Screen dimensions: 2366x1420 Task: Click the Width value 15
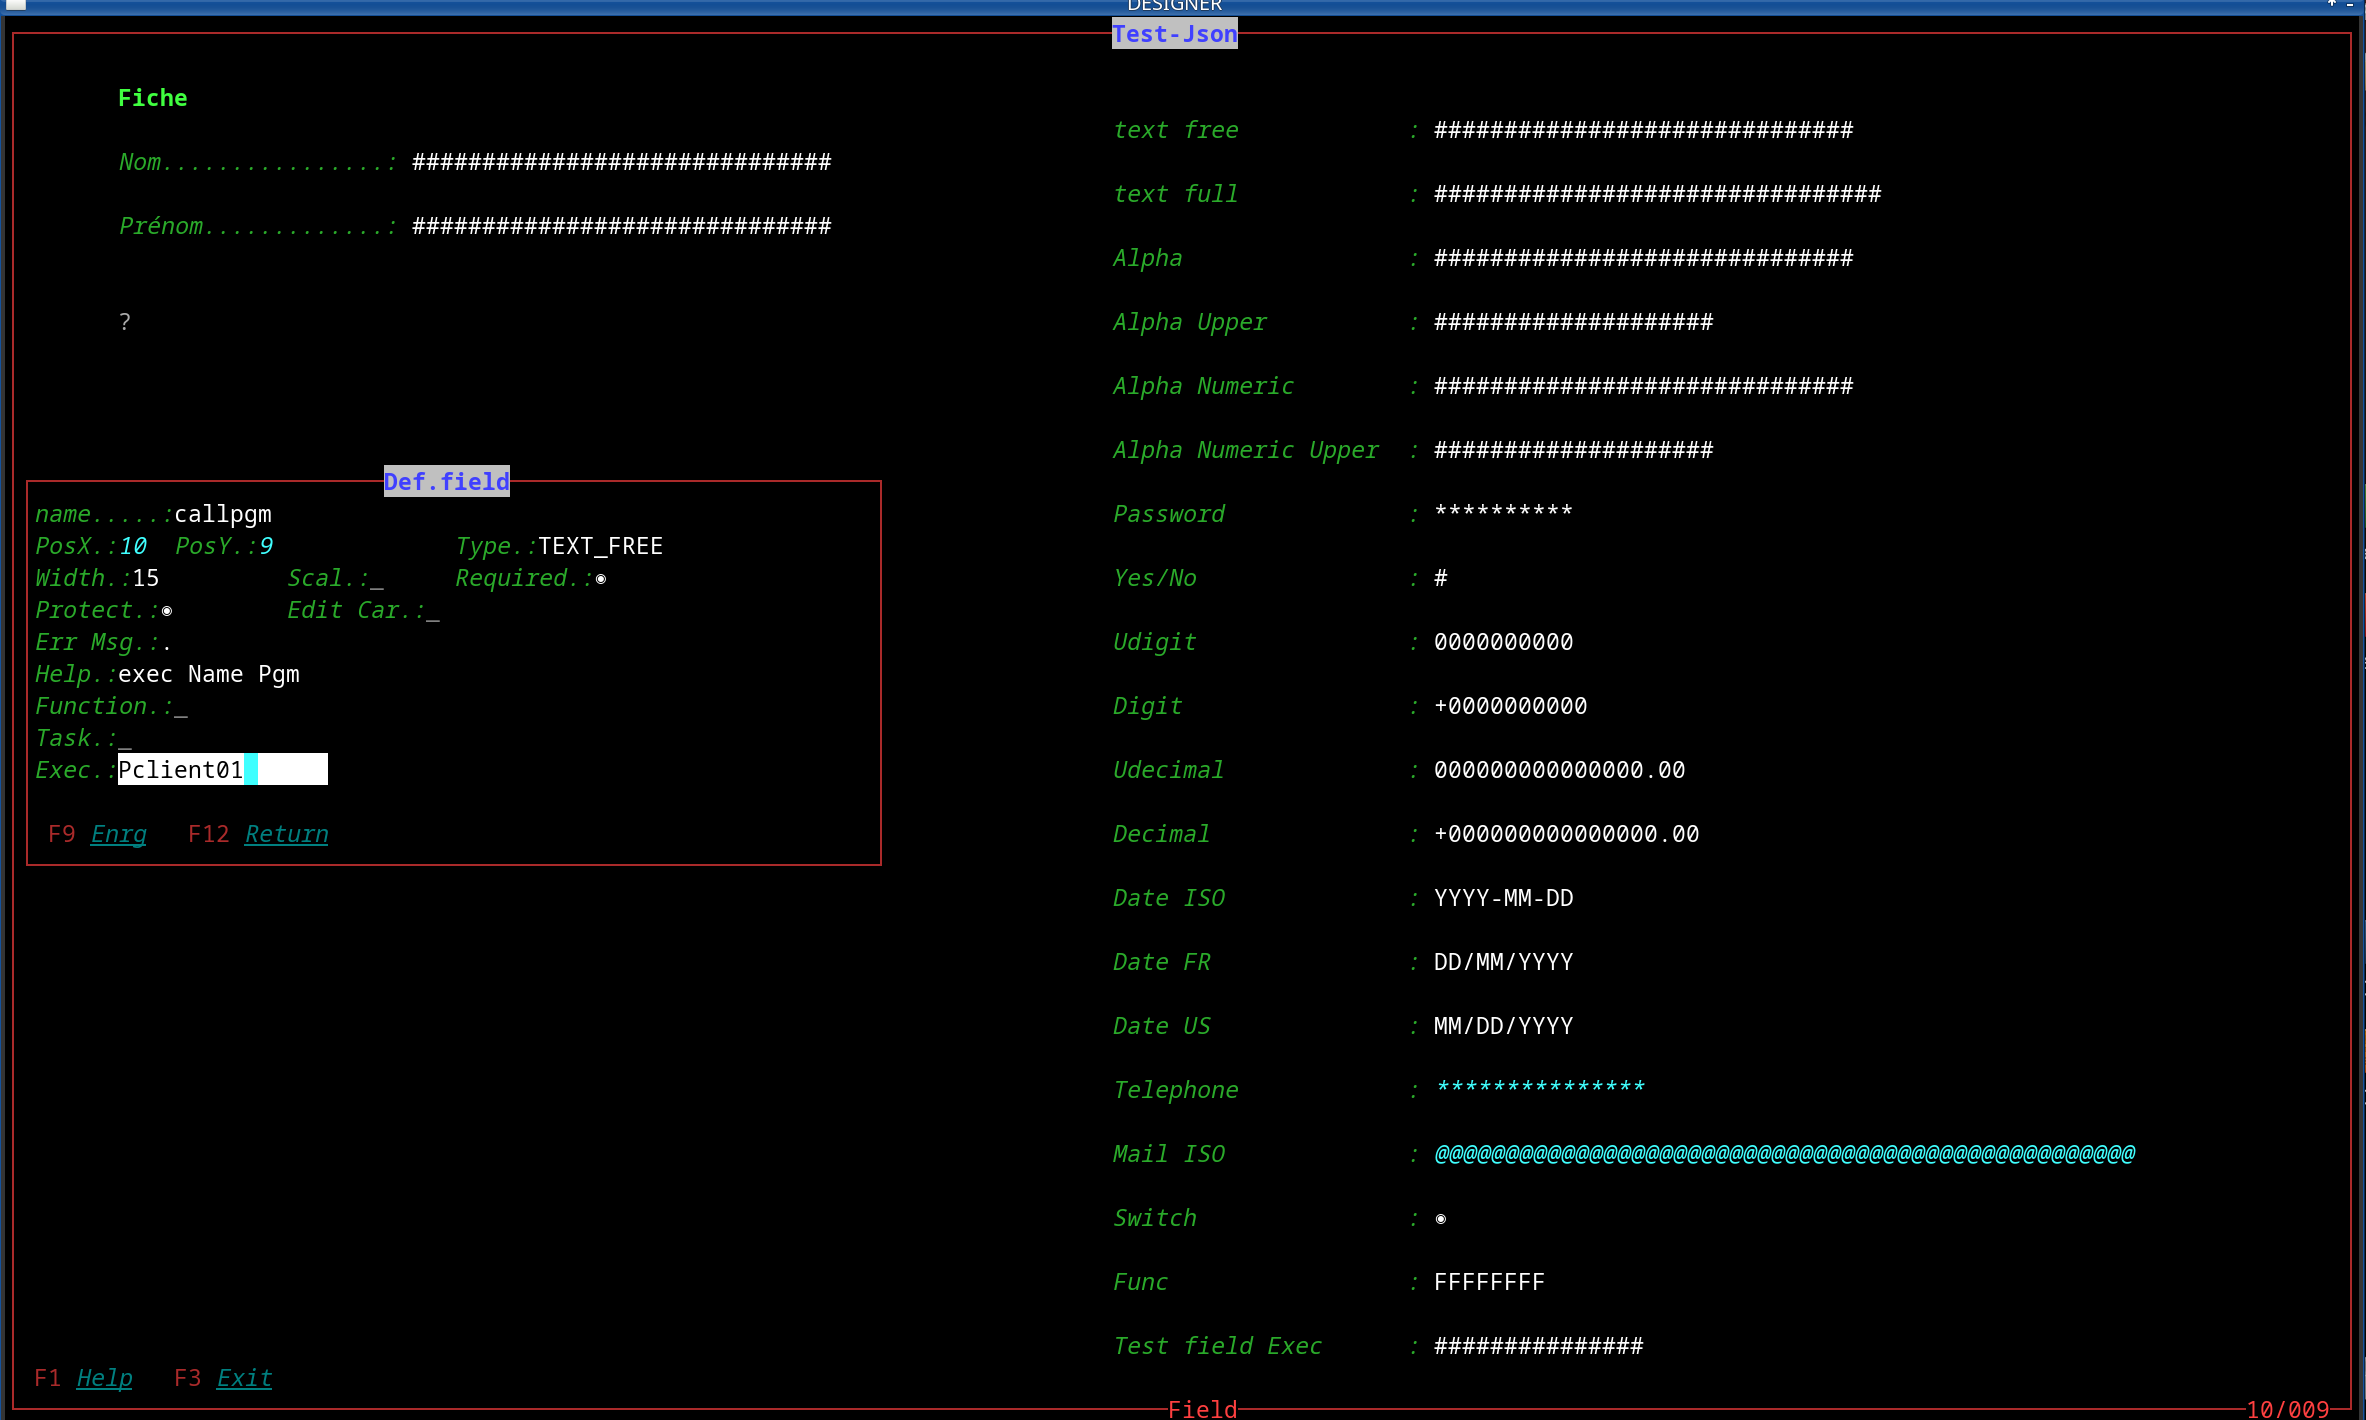coord(146,578)
